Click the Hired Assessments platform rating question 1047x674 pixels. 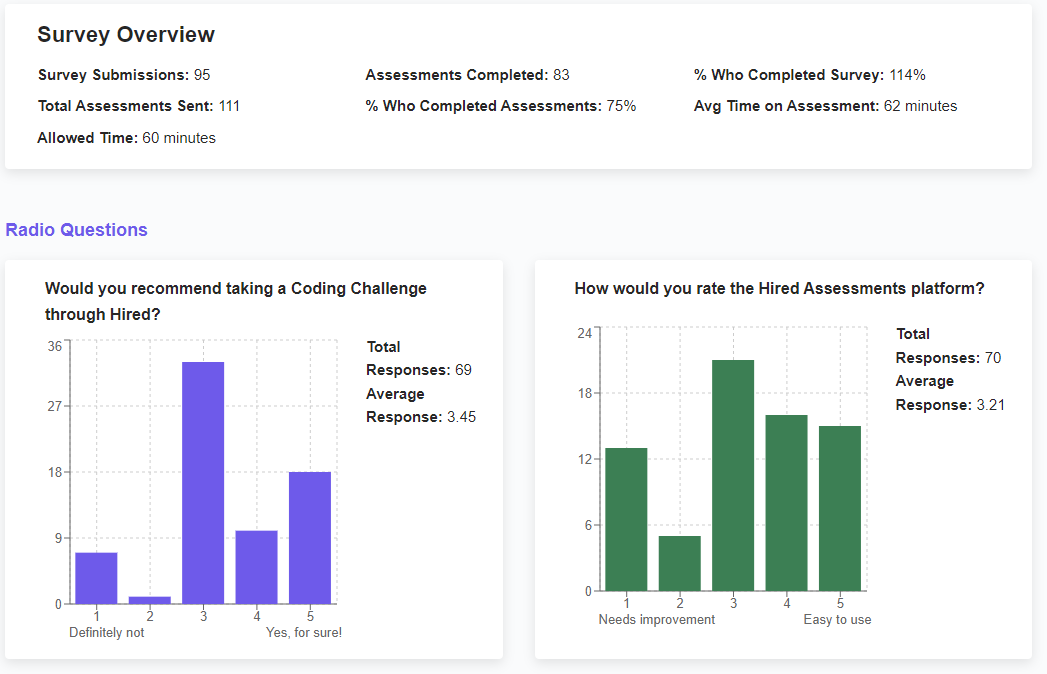click(779, 289)
